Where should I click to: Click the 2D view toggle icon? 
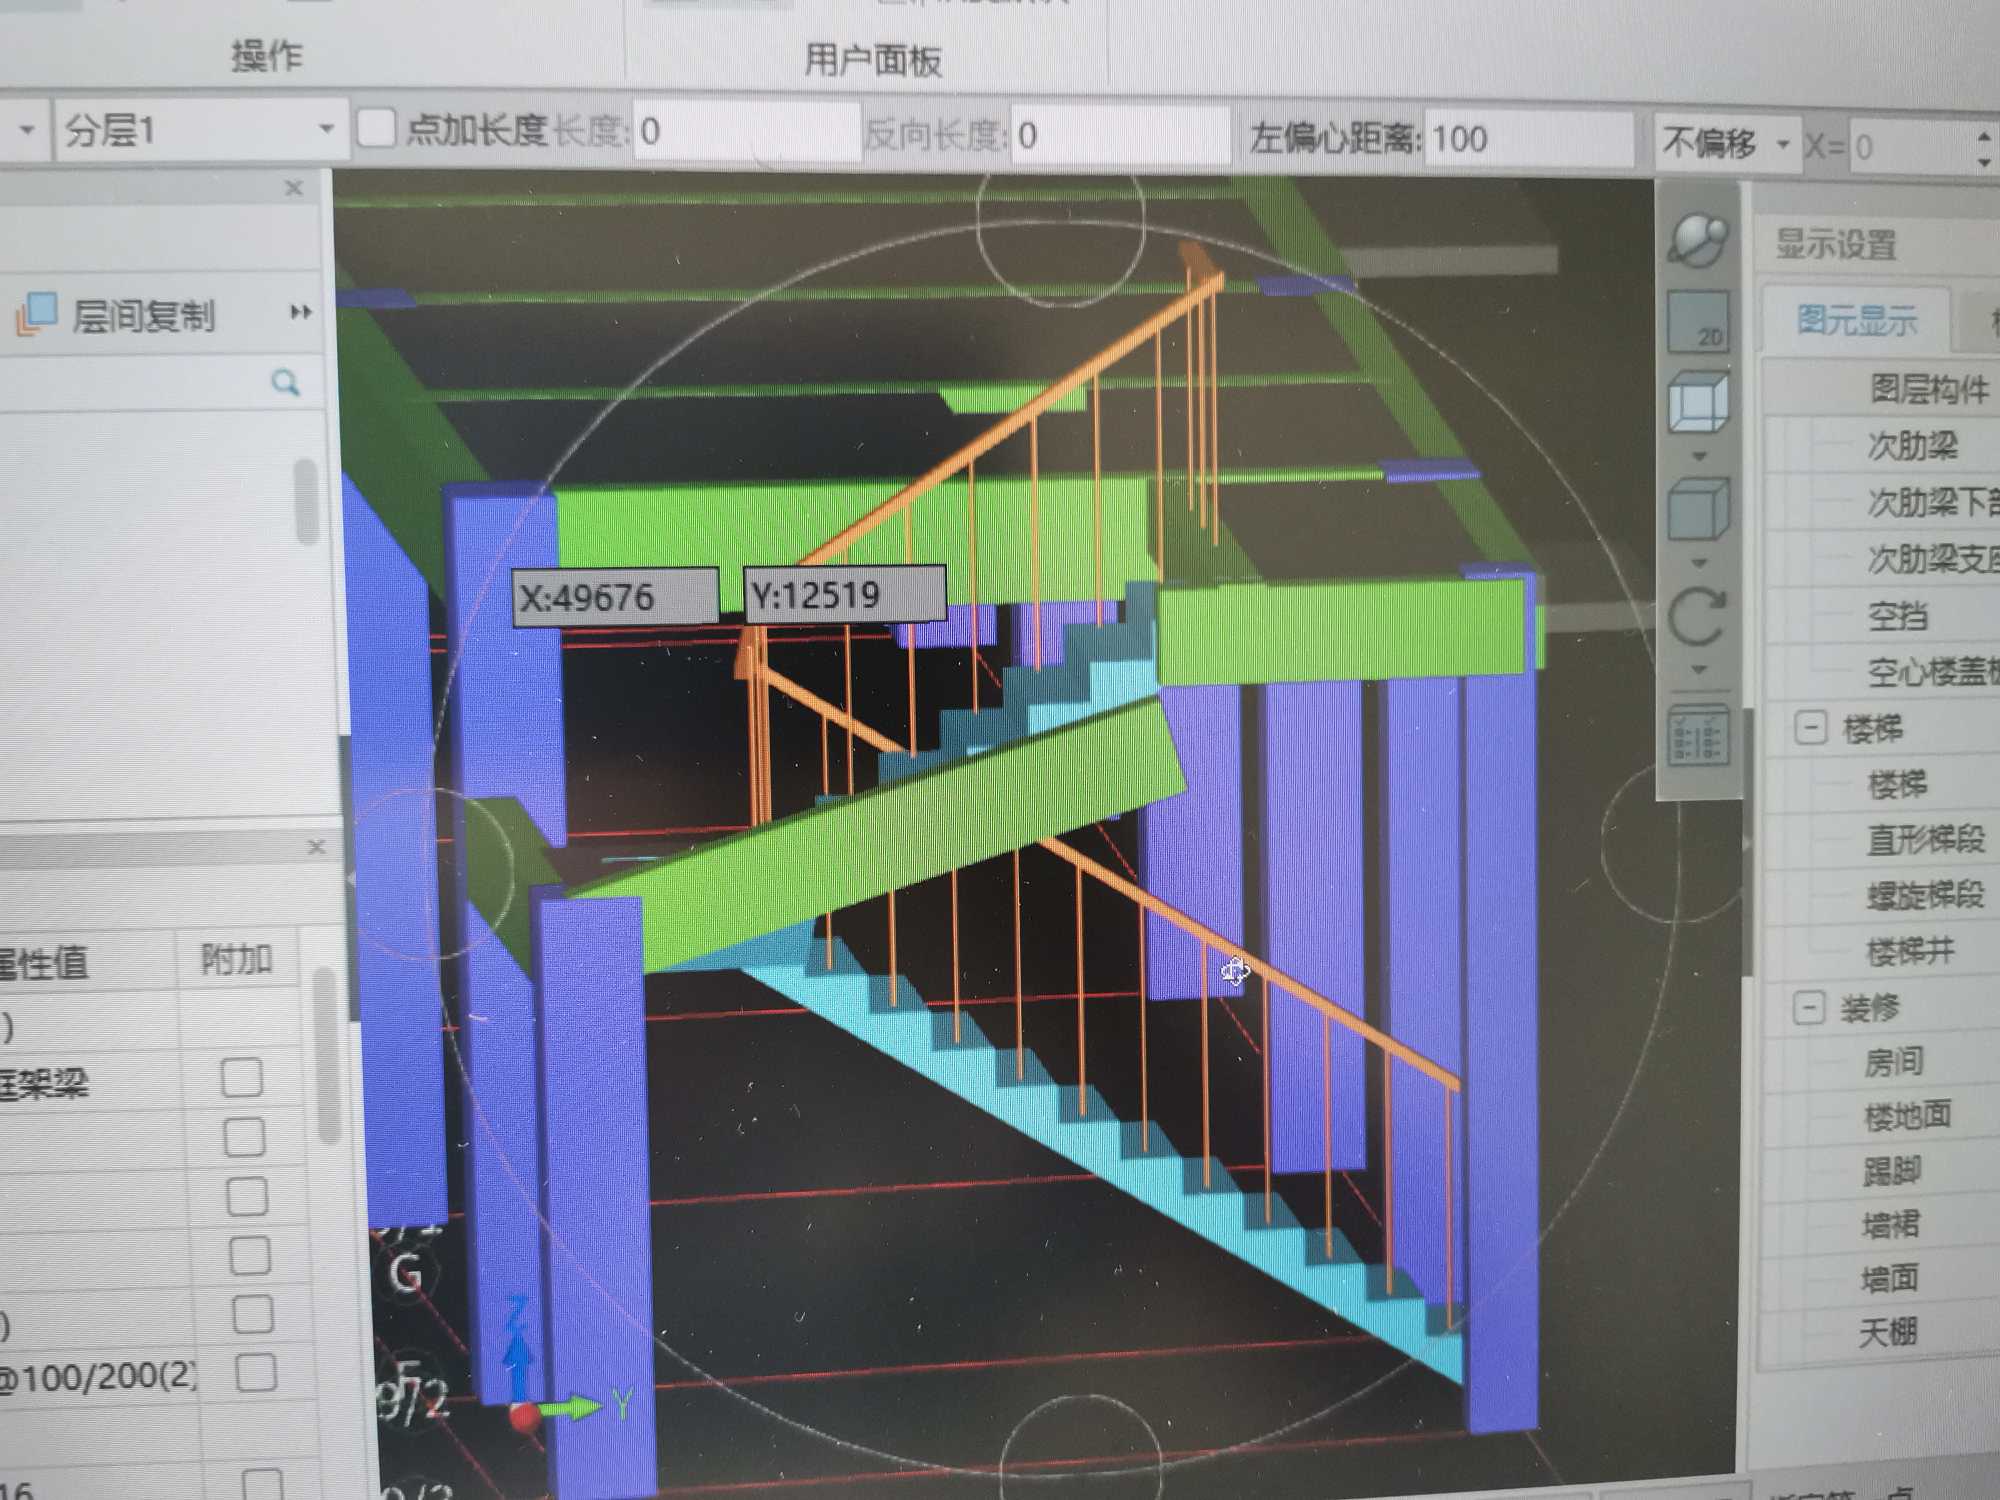[x=1699, y=321]
